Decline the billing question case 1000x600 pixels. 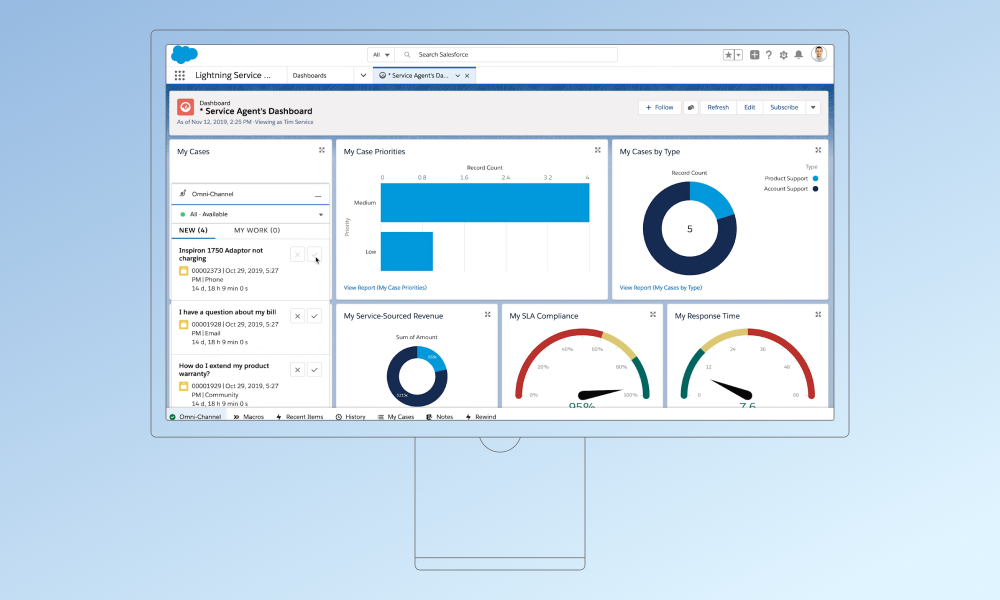[297, 316]
